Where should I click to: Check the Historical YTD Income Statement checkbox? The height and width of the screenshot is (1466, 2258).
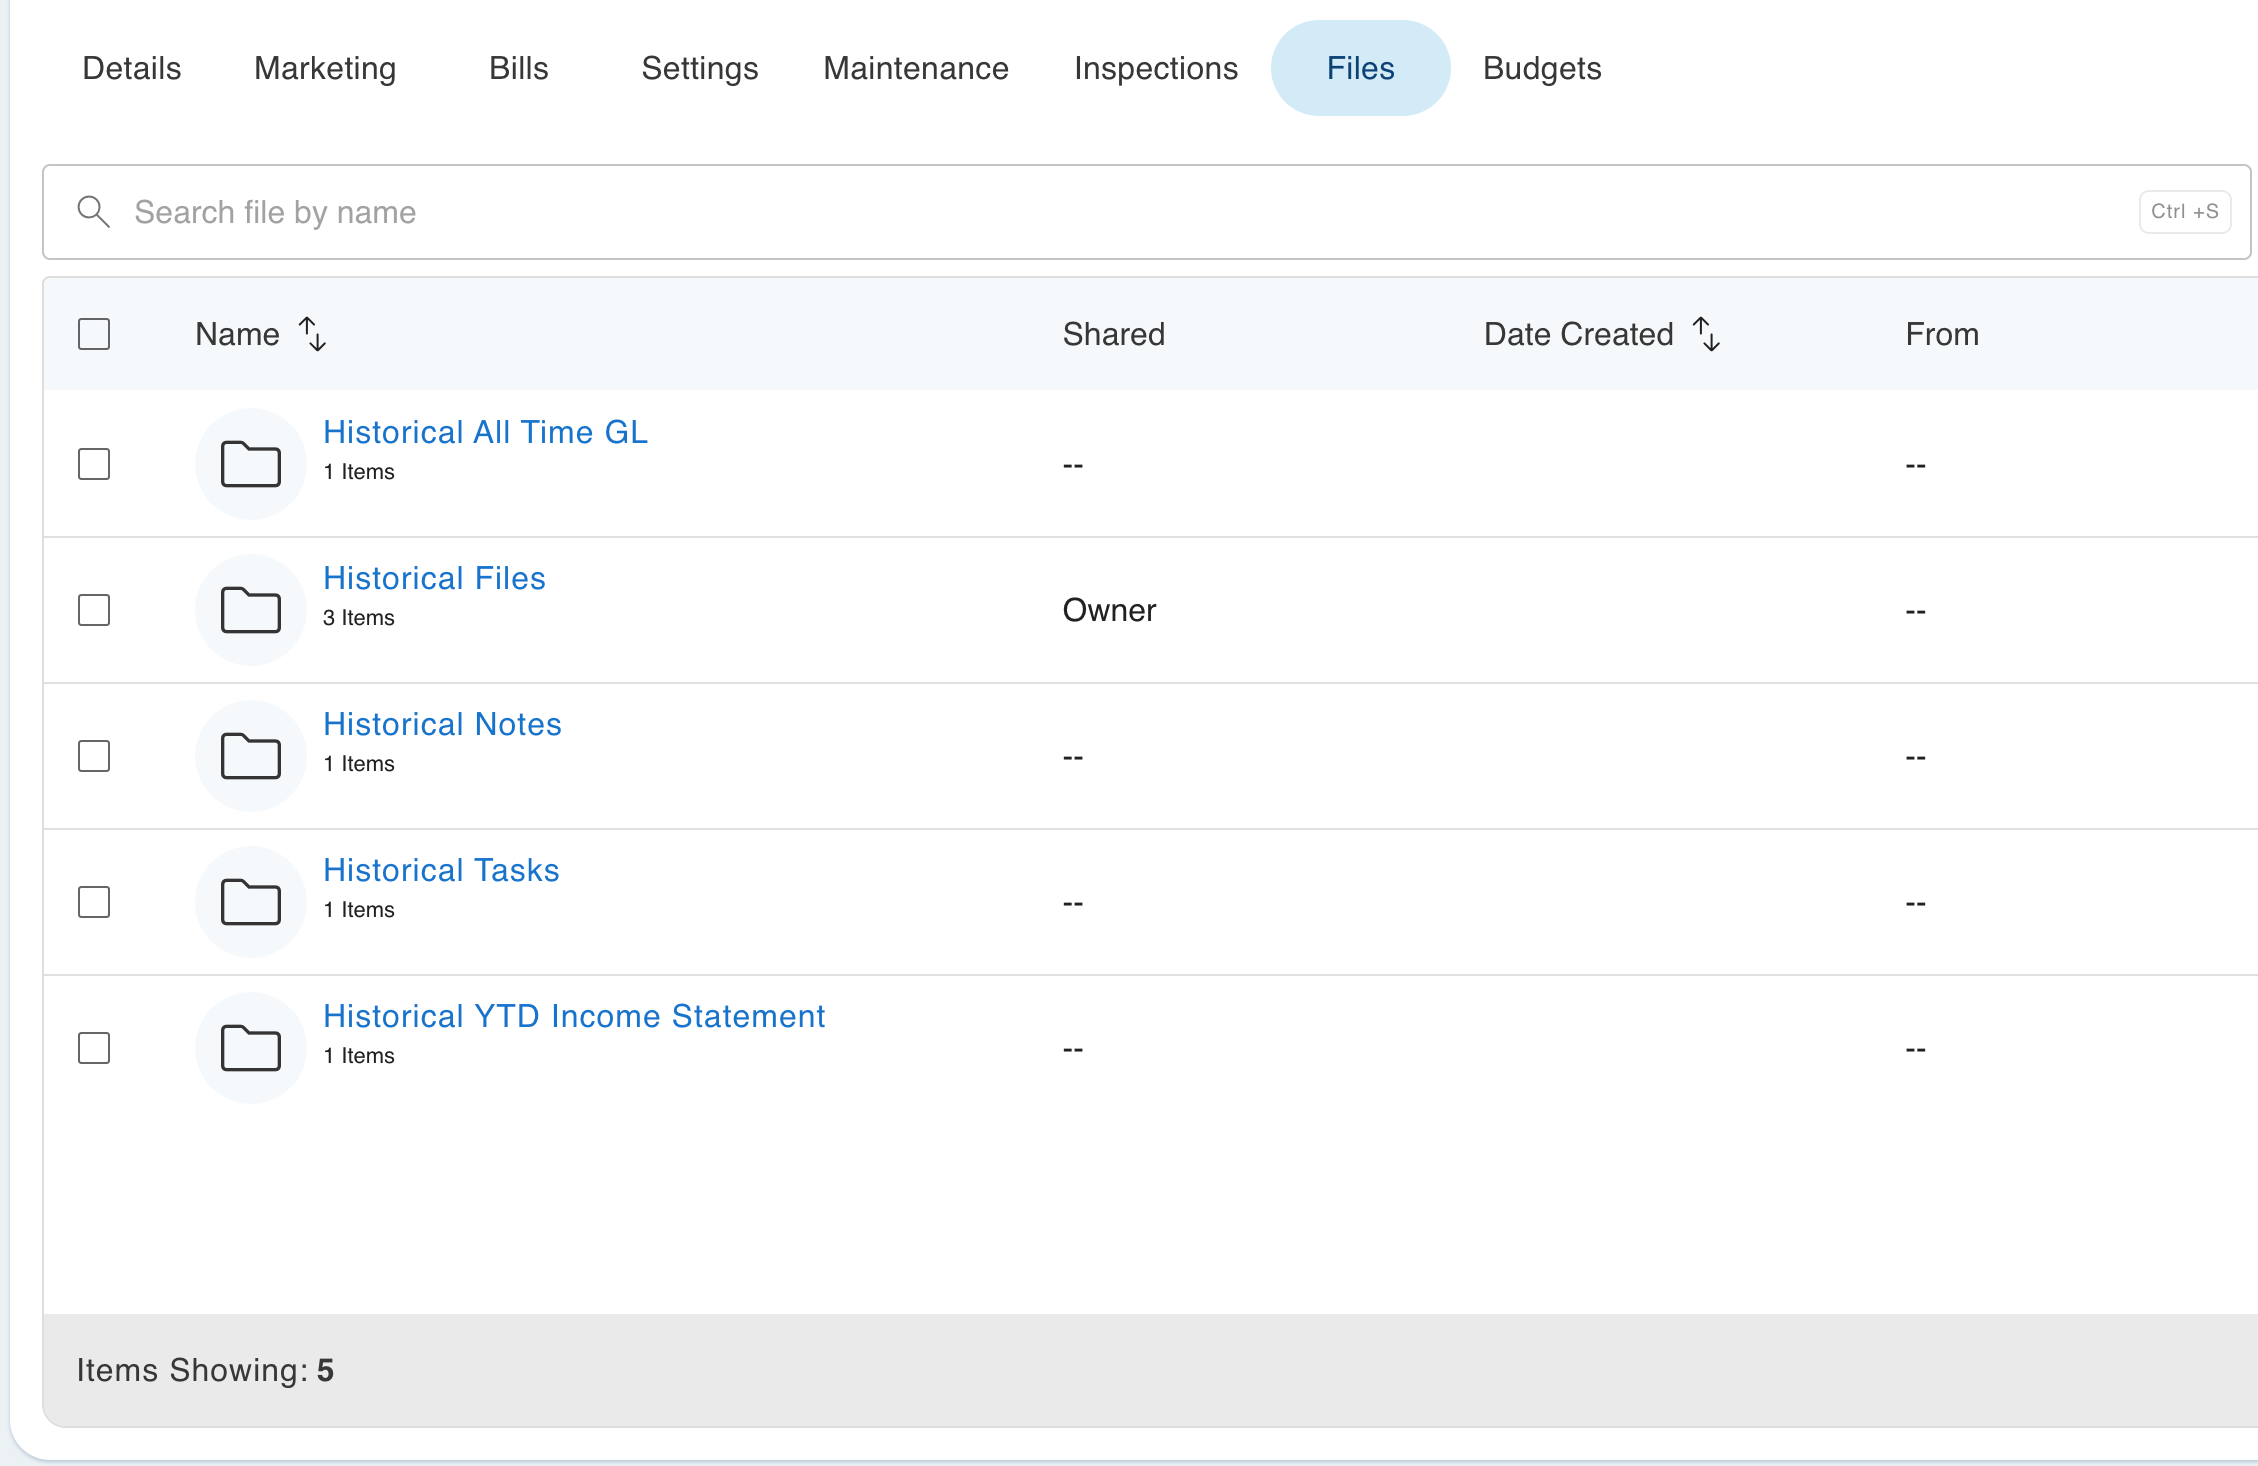[94, 1048]
